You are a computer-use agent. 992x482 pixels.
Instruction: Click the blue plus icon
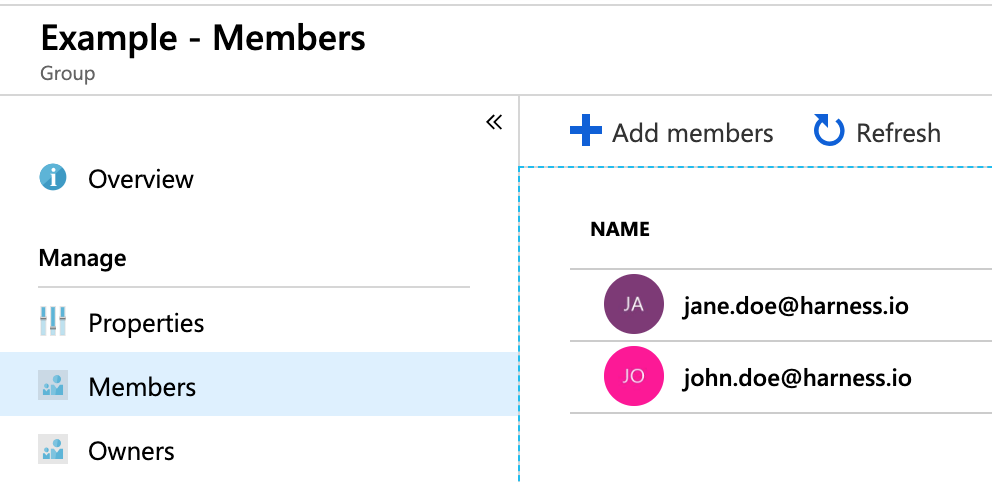[x=585, y=131]
